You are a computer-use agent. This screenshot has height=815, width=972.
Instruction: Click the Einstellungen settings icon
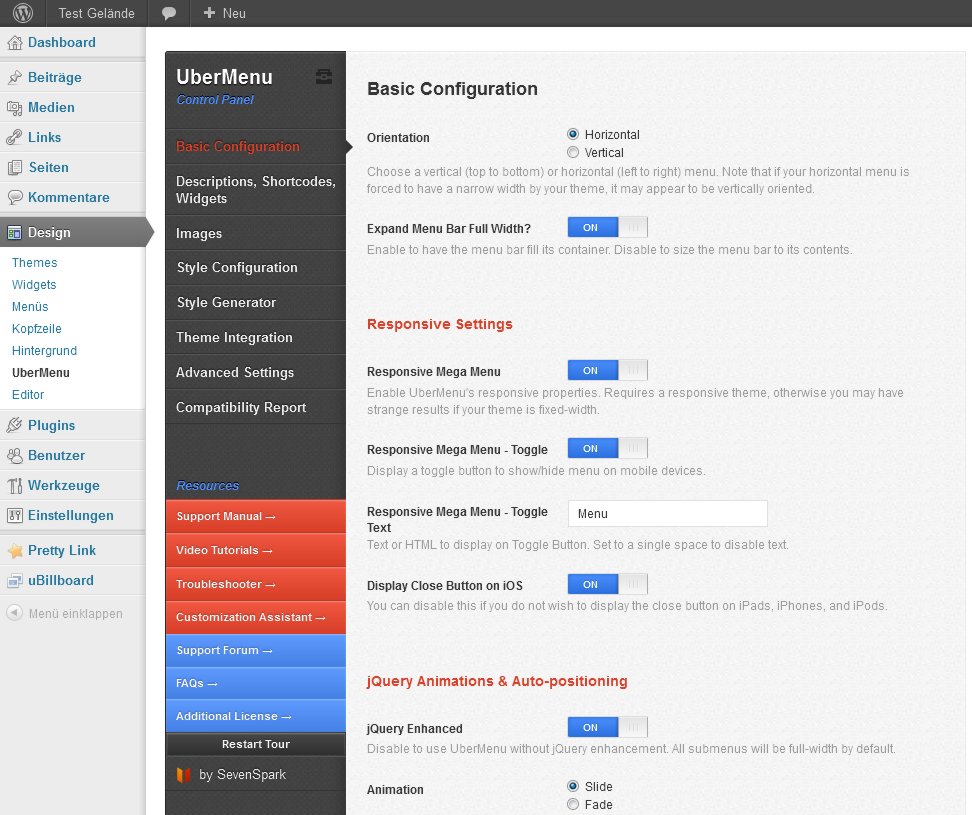coord(15,515)
